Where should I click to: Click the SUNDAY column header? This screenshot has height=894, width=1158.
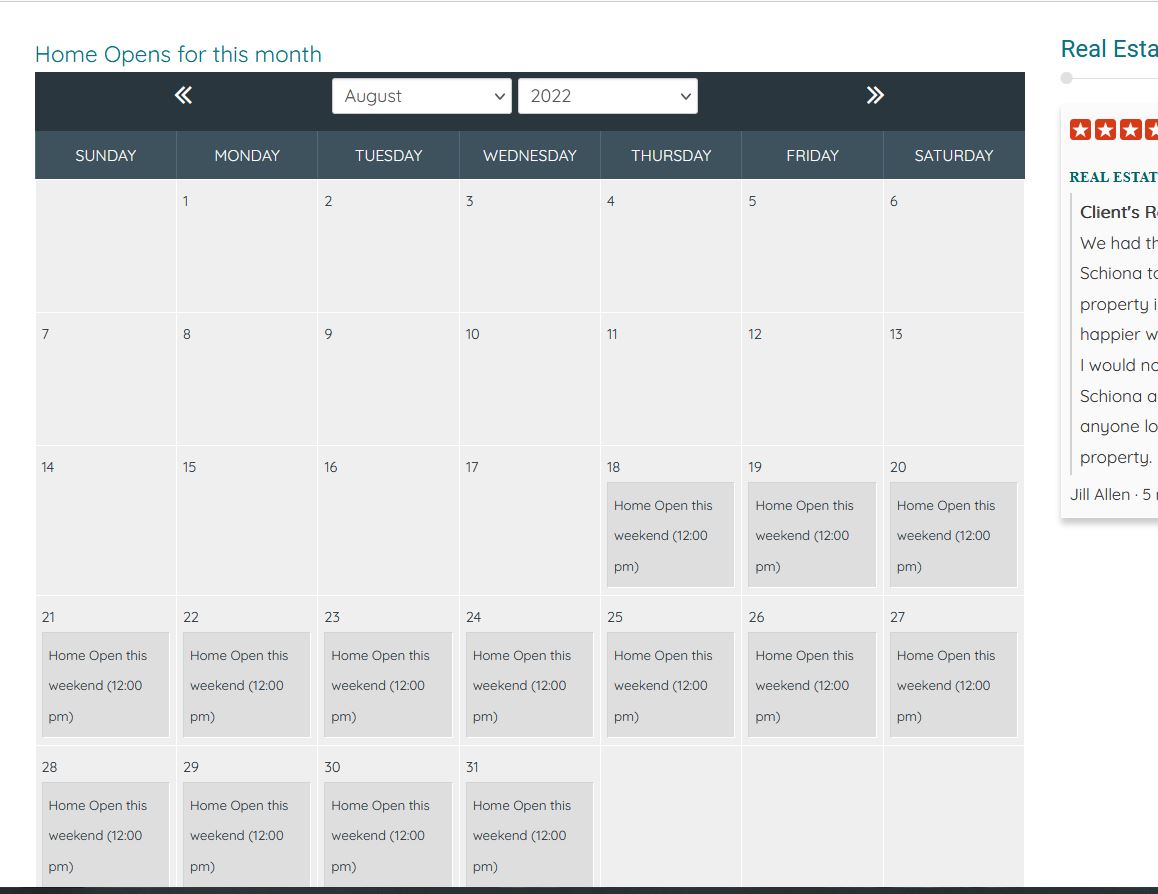click(x=106, y=156)
